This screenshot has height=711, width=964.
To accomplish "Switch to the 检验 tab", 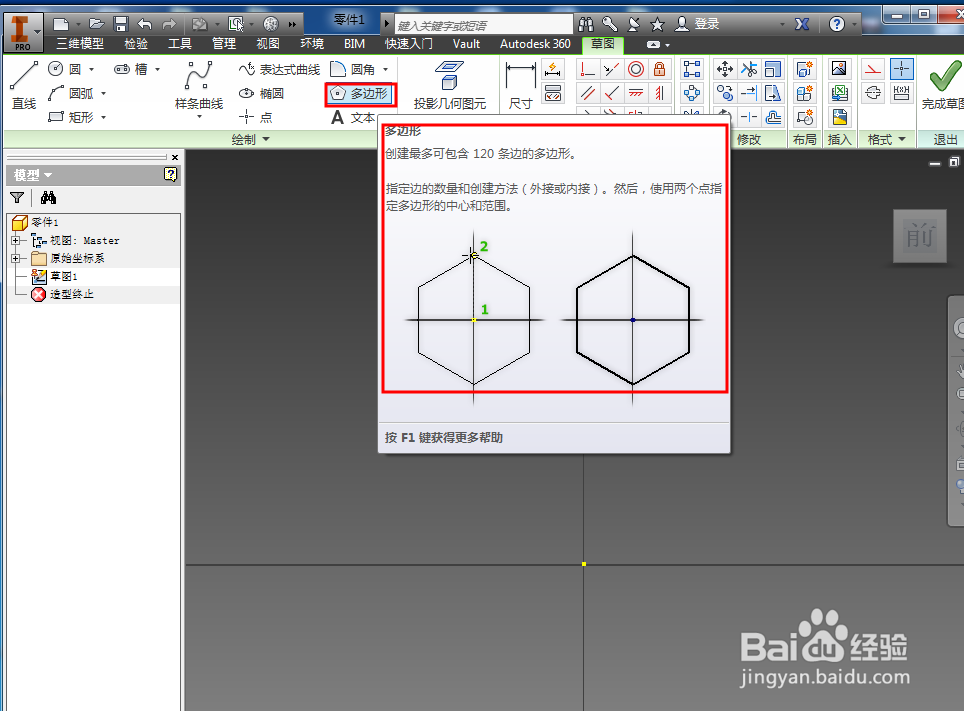I will (136, 44).
